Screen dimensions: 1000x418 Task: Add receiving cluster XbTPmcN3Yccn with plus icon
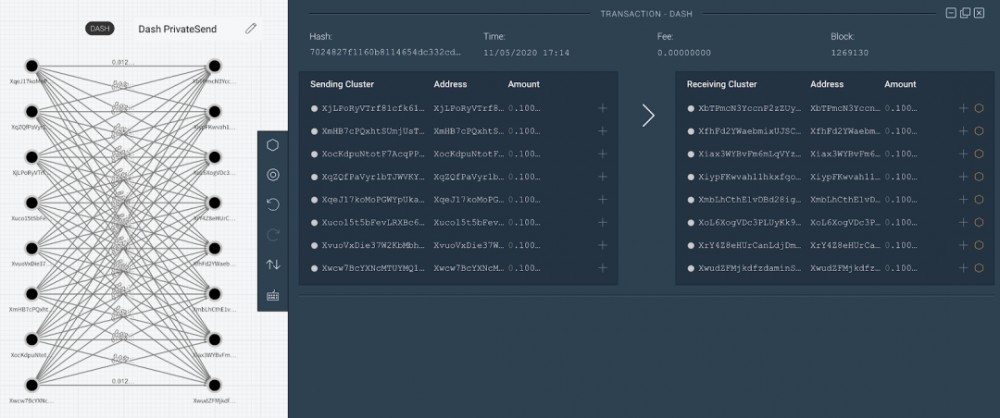click(964, 108)
